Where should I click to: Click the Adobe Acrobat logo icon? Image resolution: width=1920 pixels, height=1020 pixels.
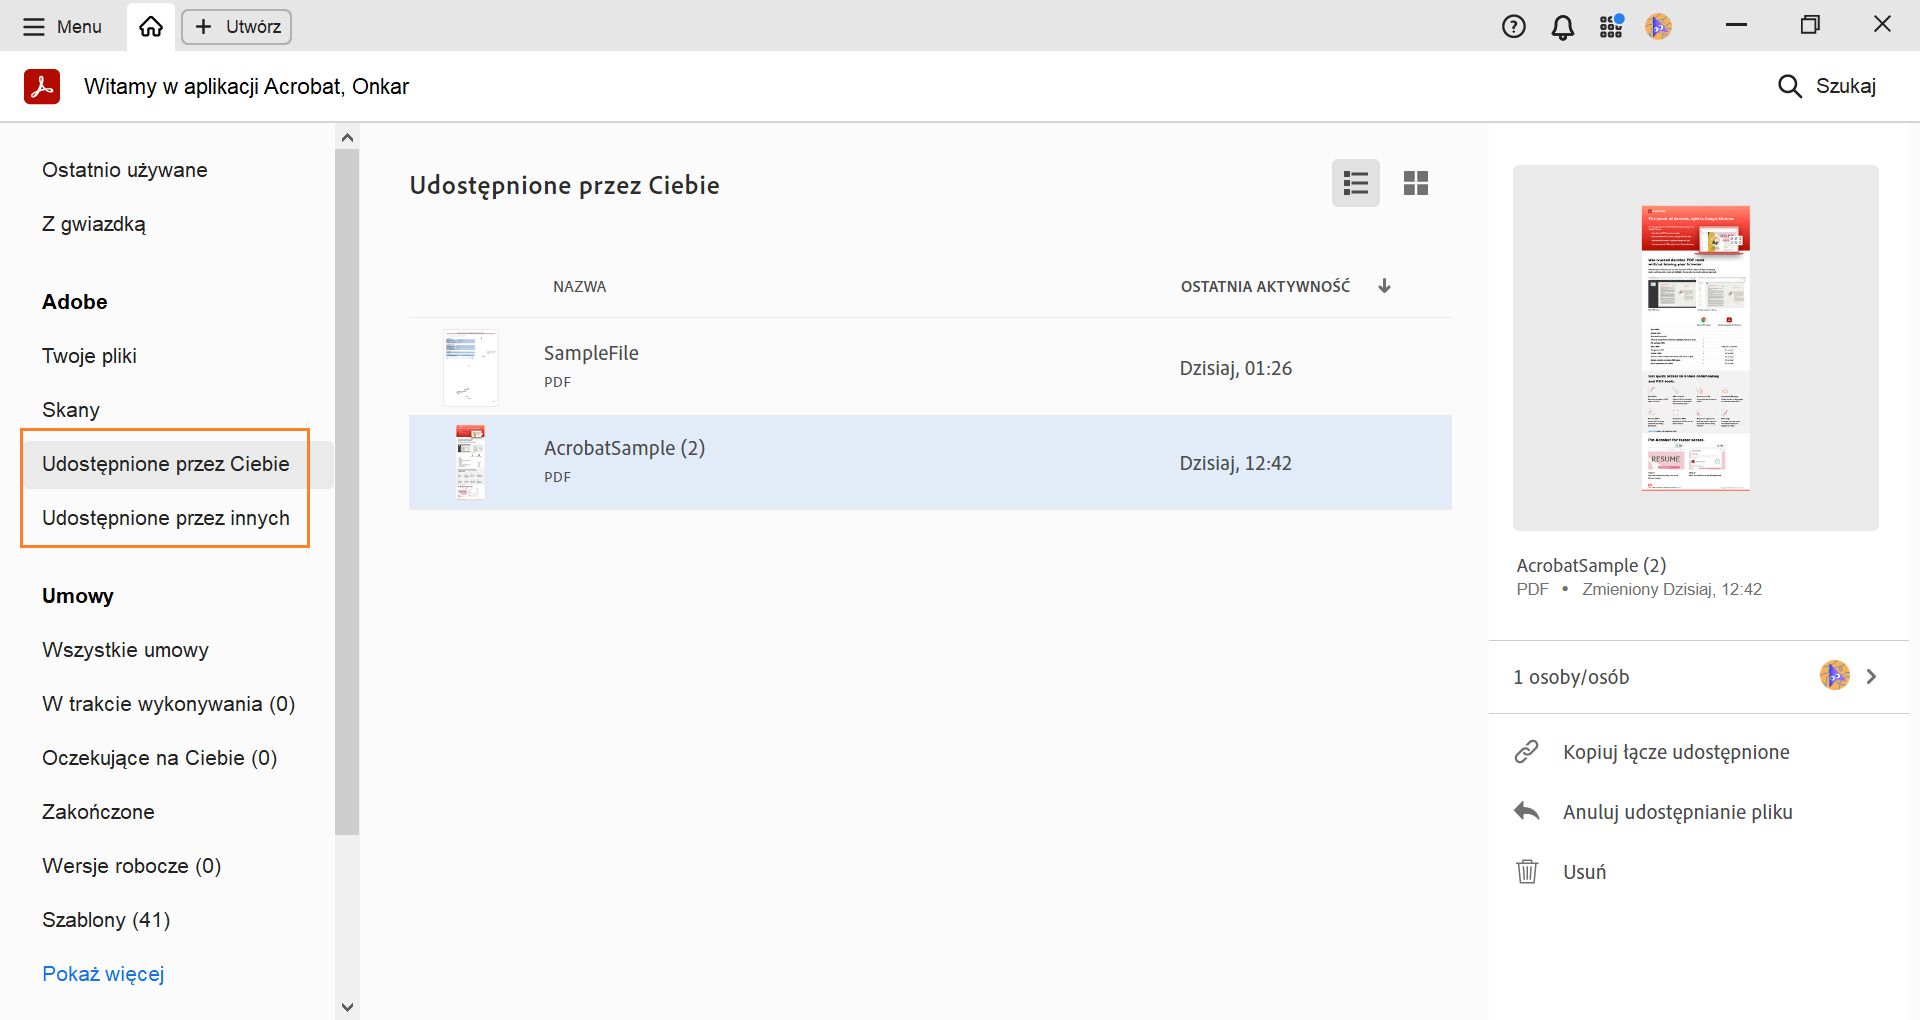pyautogui.click(x=42, y=86)
